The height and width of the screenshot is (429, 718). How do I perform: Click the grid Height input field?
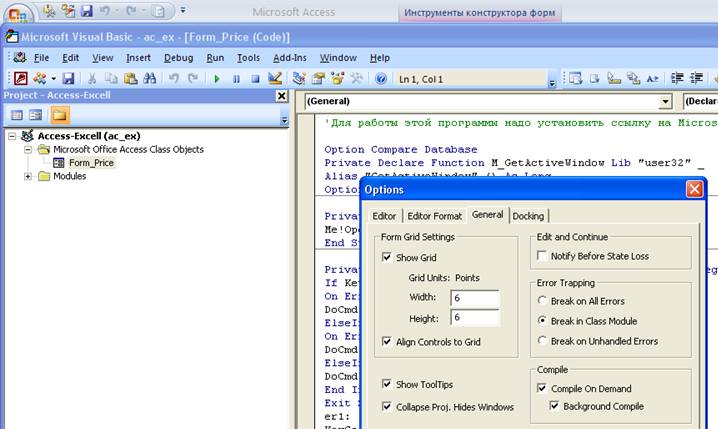(475, 318)
